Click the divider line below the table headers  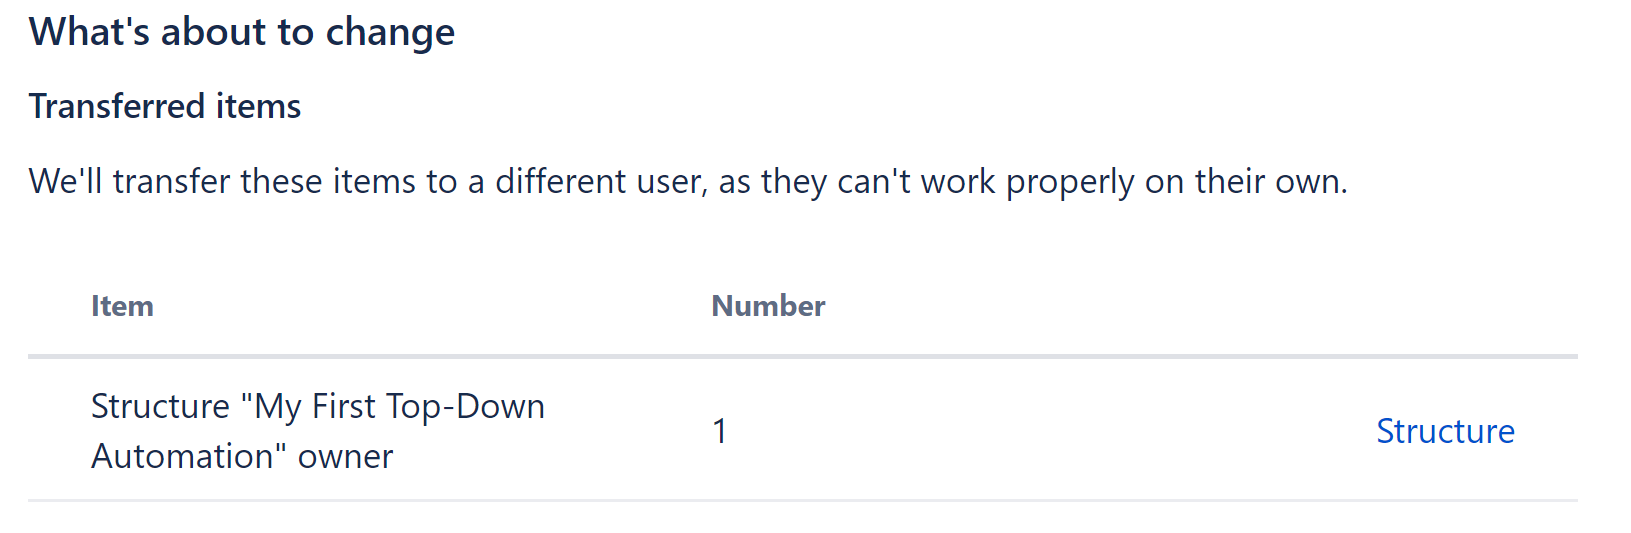[802, 356]
